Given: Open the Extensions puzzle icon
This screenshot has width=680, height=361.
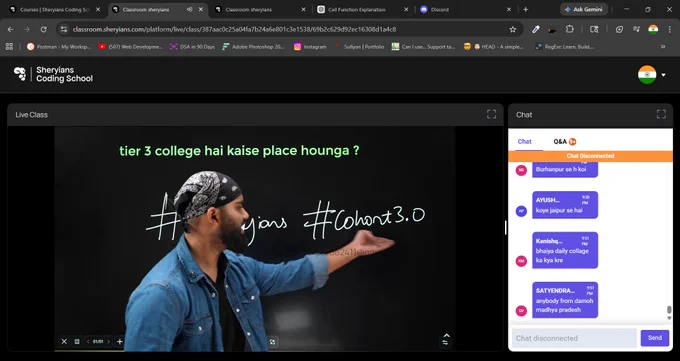Looking at the screenshot, I should 569,30.
